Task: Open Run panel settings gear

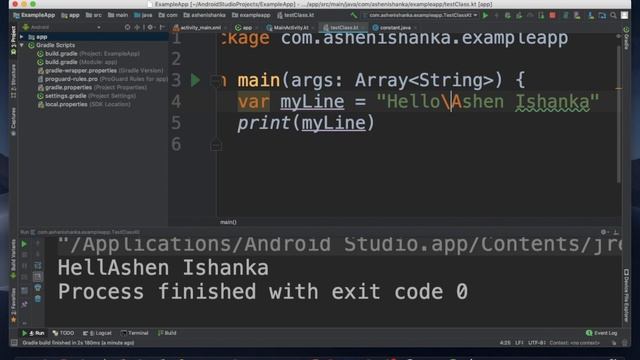Action: click(604, 232)
